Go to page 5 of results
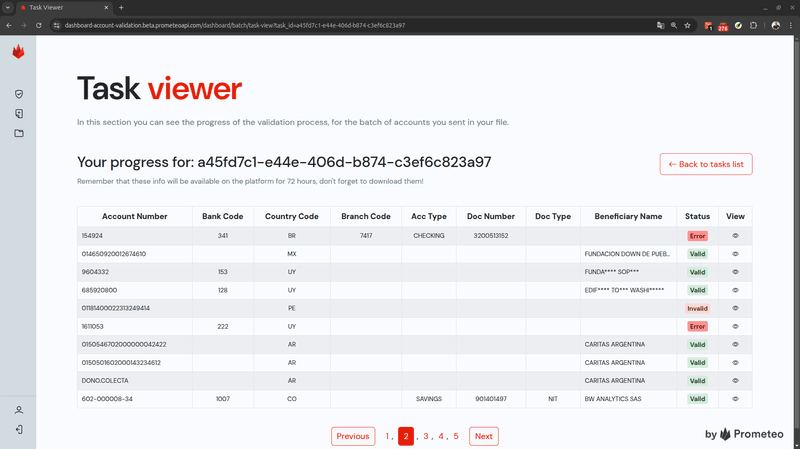800x449 pixels. [455, 436]
